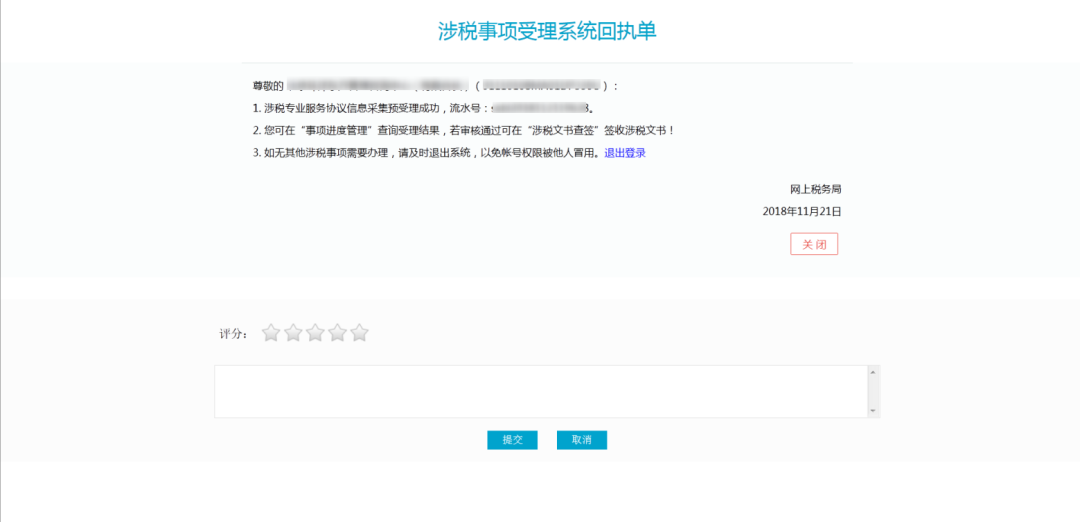The image size is (1080, 522).
Task: Submit the rating with 提交
Action: tap(512, 440)
